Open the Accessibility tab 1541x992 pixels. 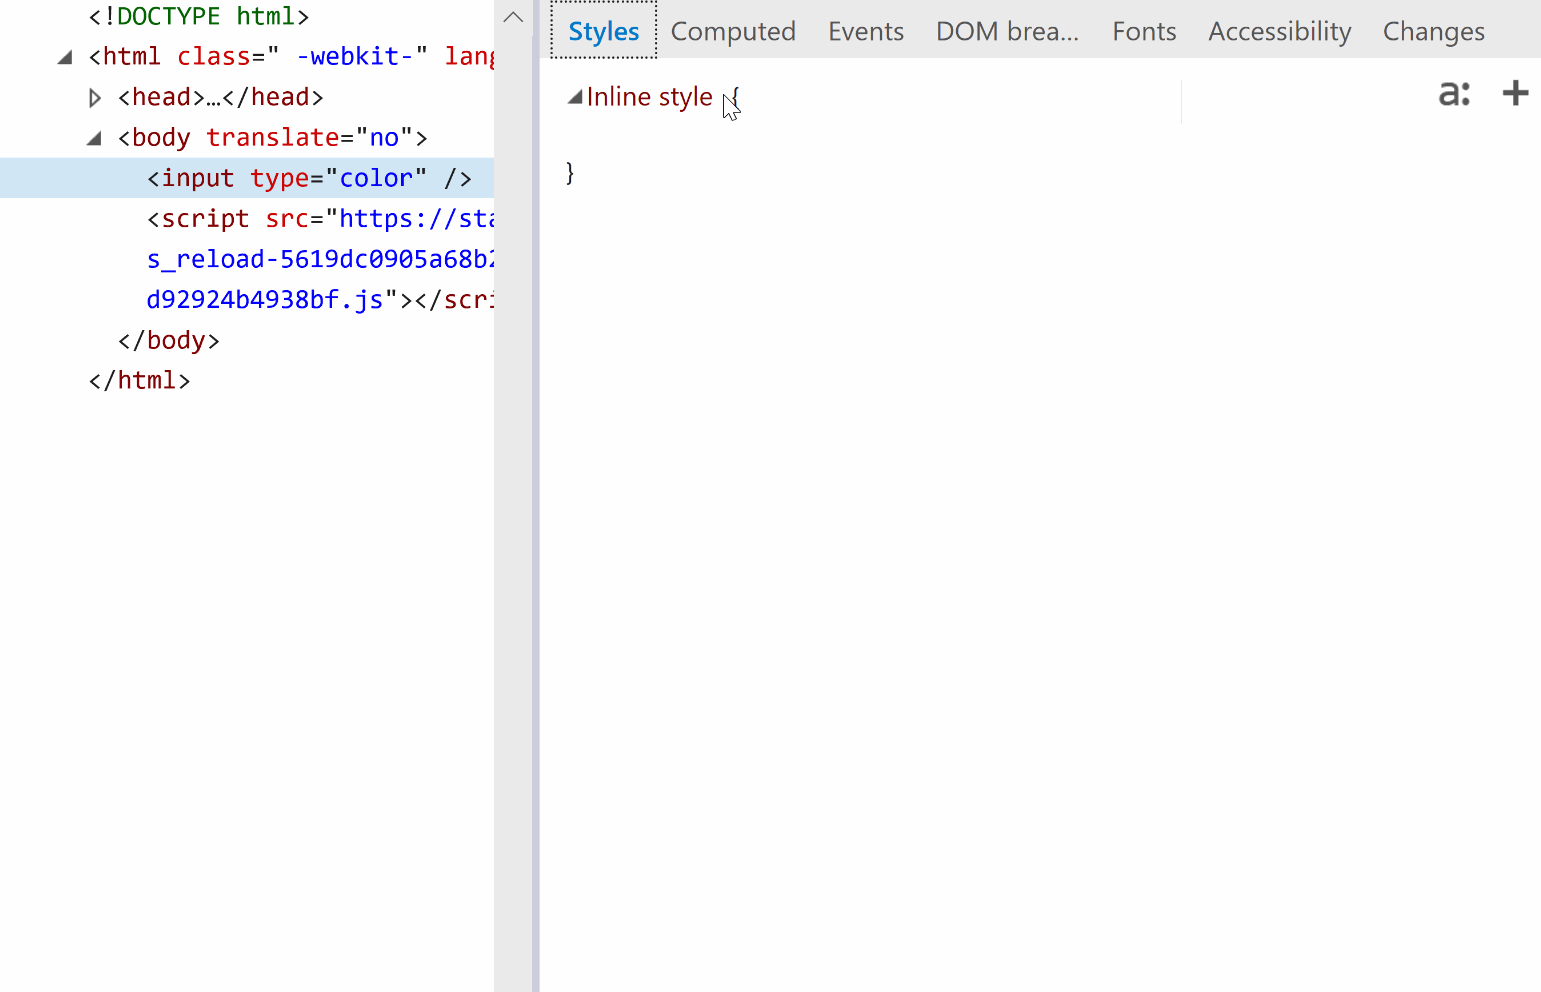click(1279, 31)
